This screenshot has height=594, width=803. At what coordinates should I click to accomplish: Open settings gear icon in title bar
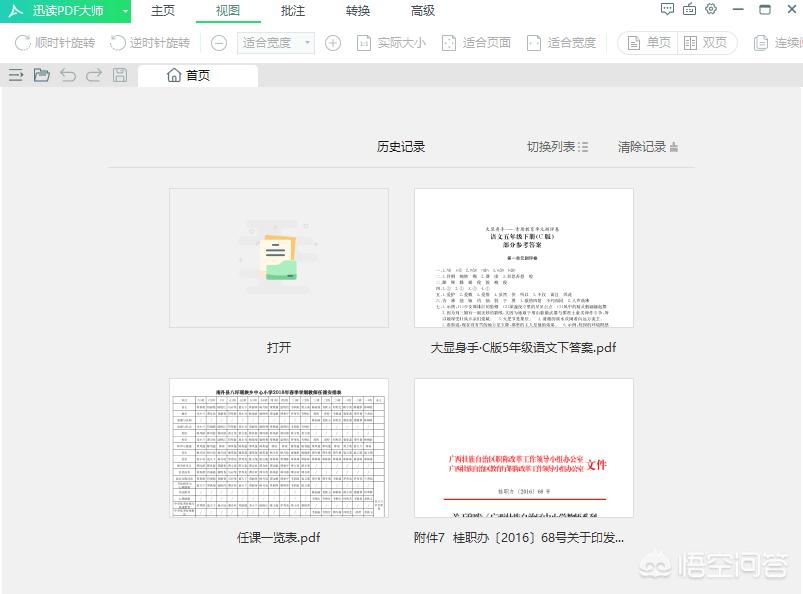pyautogui.click(x=711, y=9)
